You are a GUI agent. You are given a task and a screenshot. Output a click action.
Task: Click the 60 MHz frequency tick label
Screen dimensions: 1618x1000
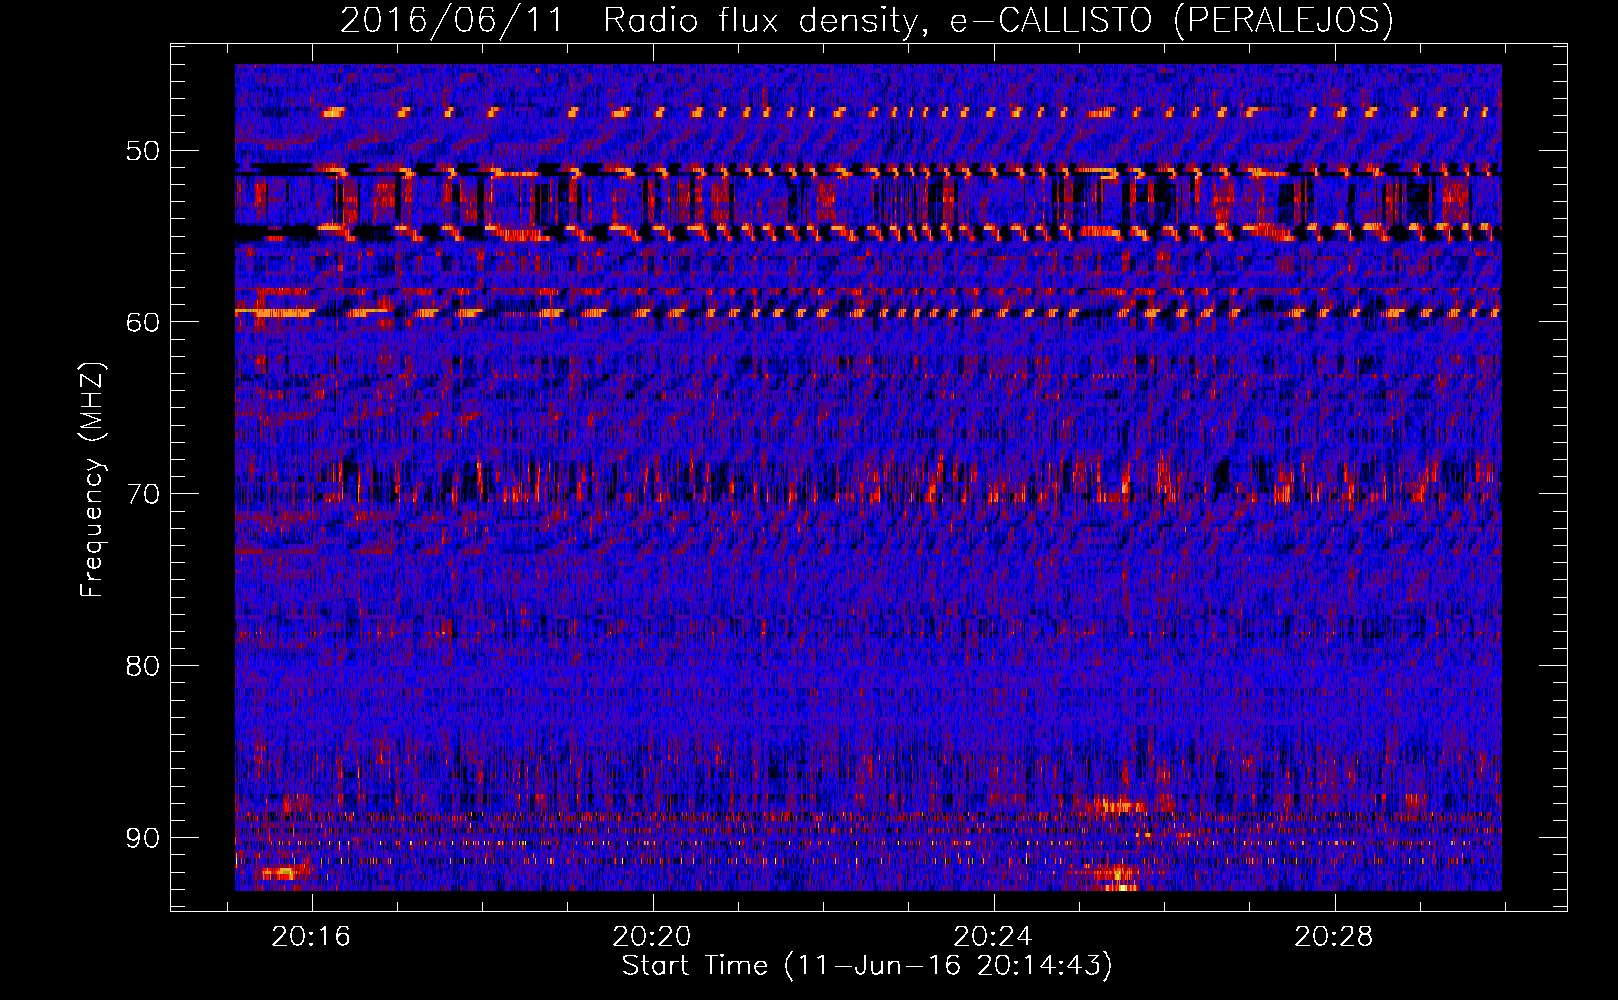click(x=142, y=322)
